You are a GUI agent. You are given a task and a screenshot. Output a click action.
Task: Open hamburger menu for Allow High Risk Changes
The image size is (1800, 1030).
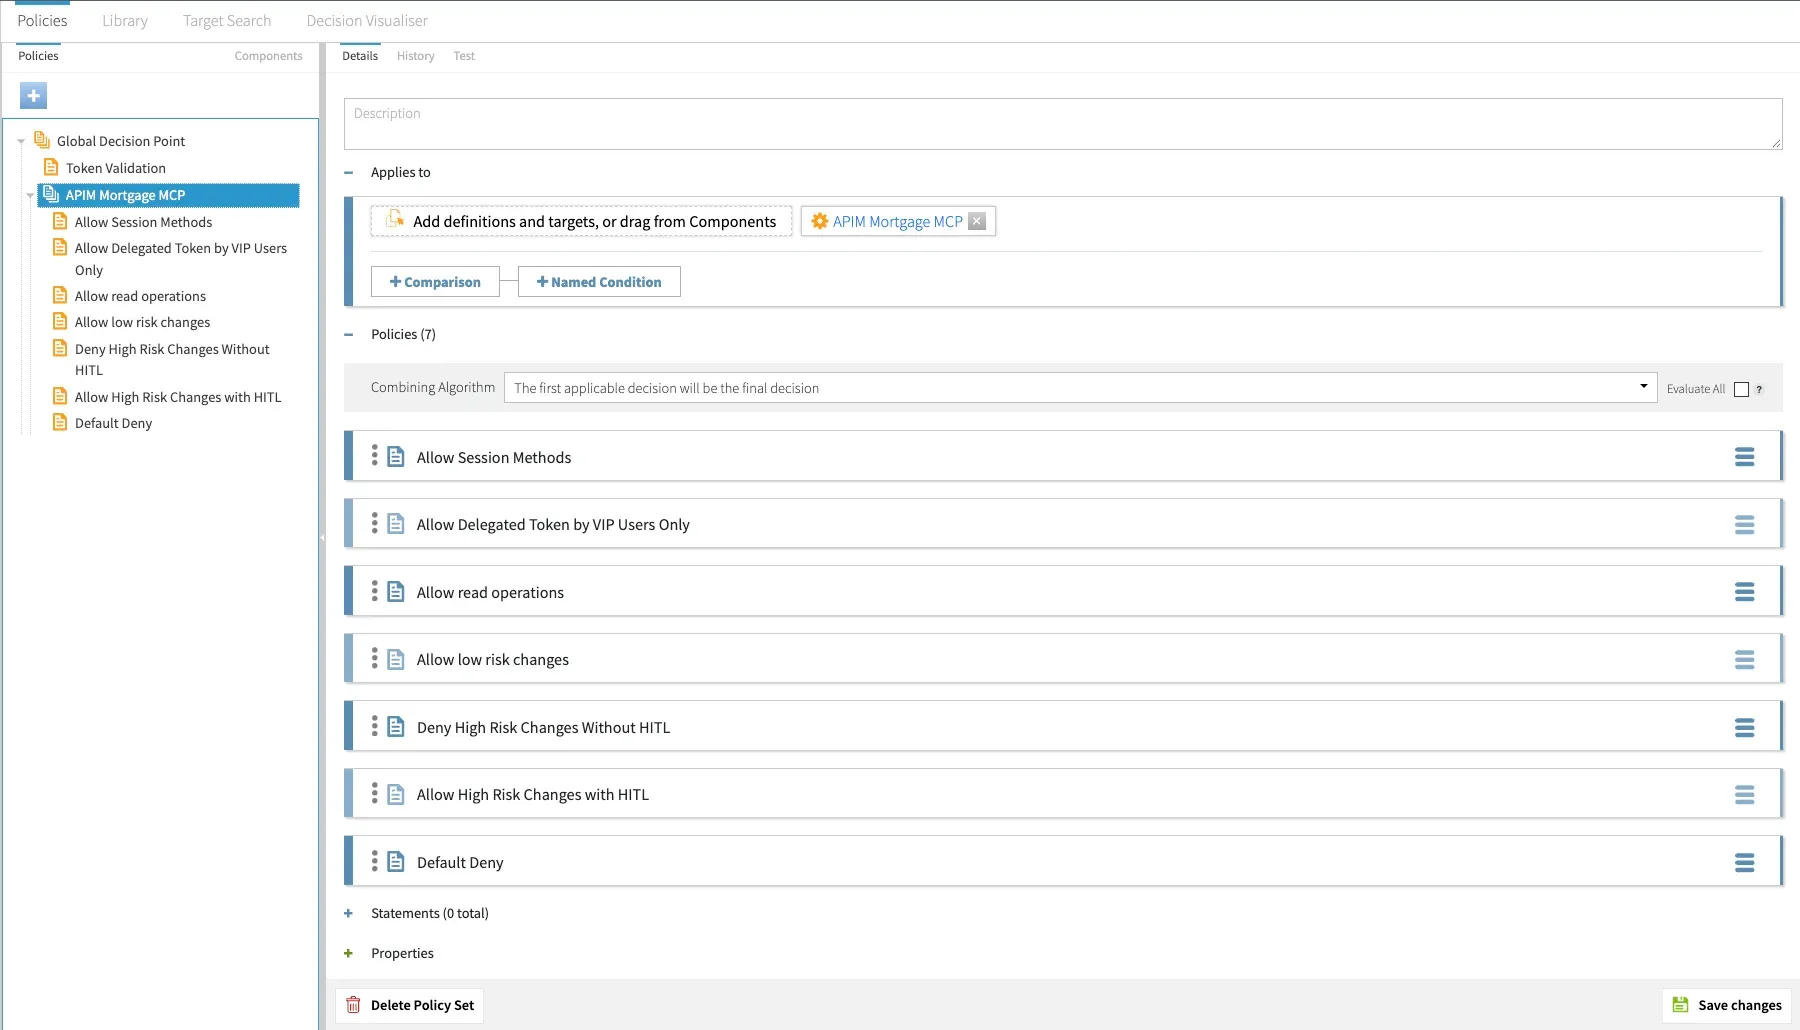click(x=1744, y=795)
